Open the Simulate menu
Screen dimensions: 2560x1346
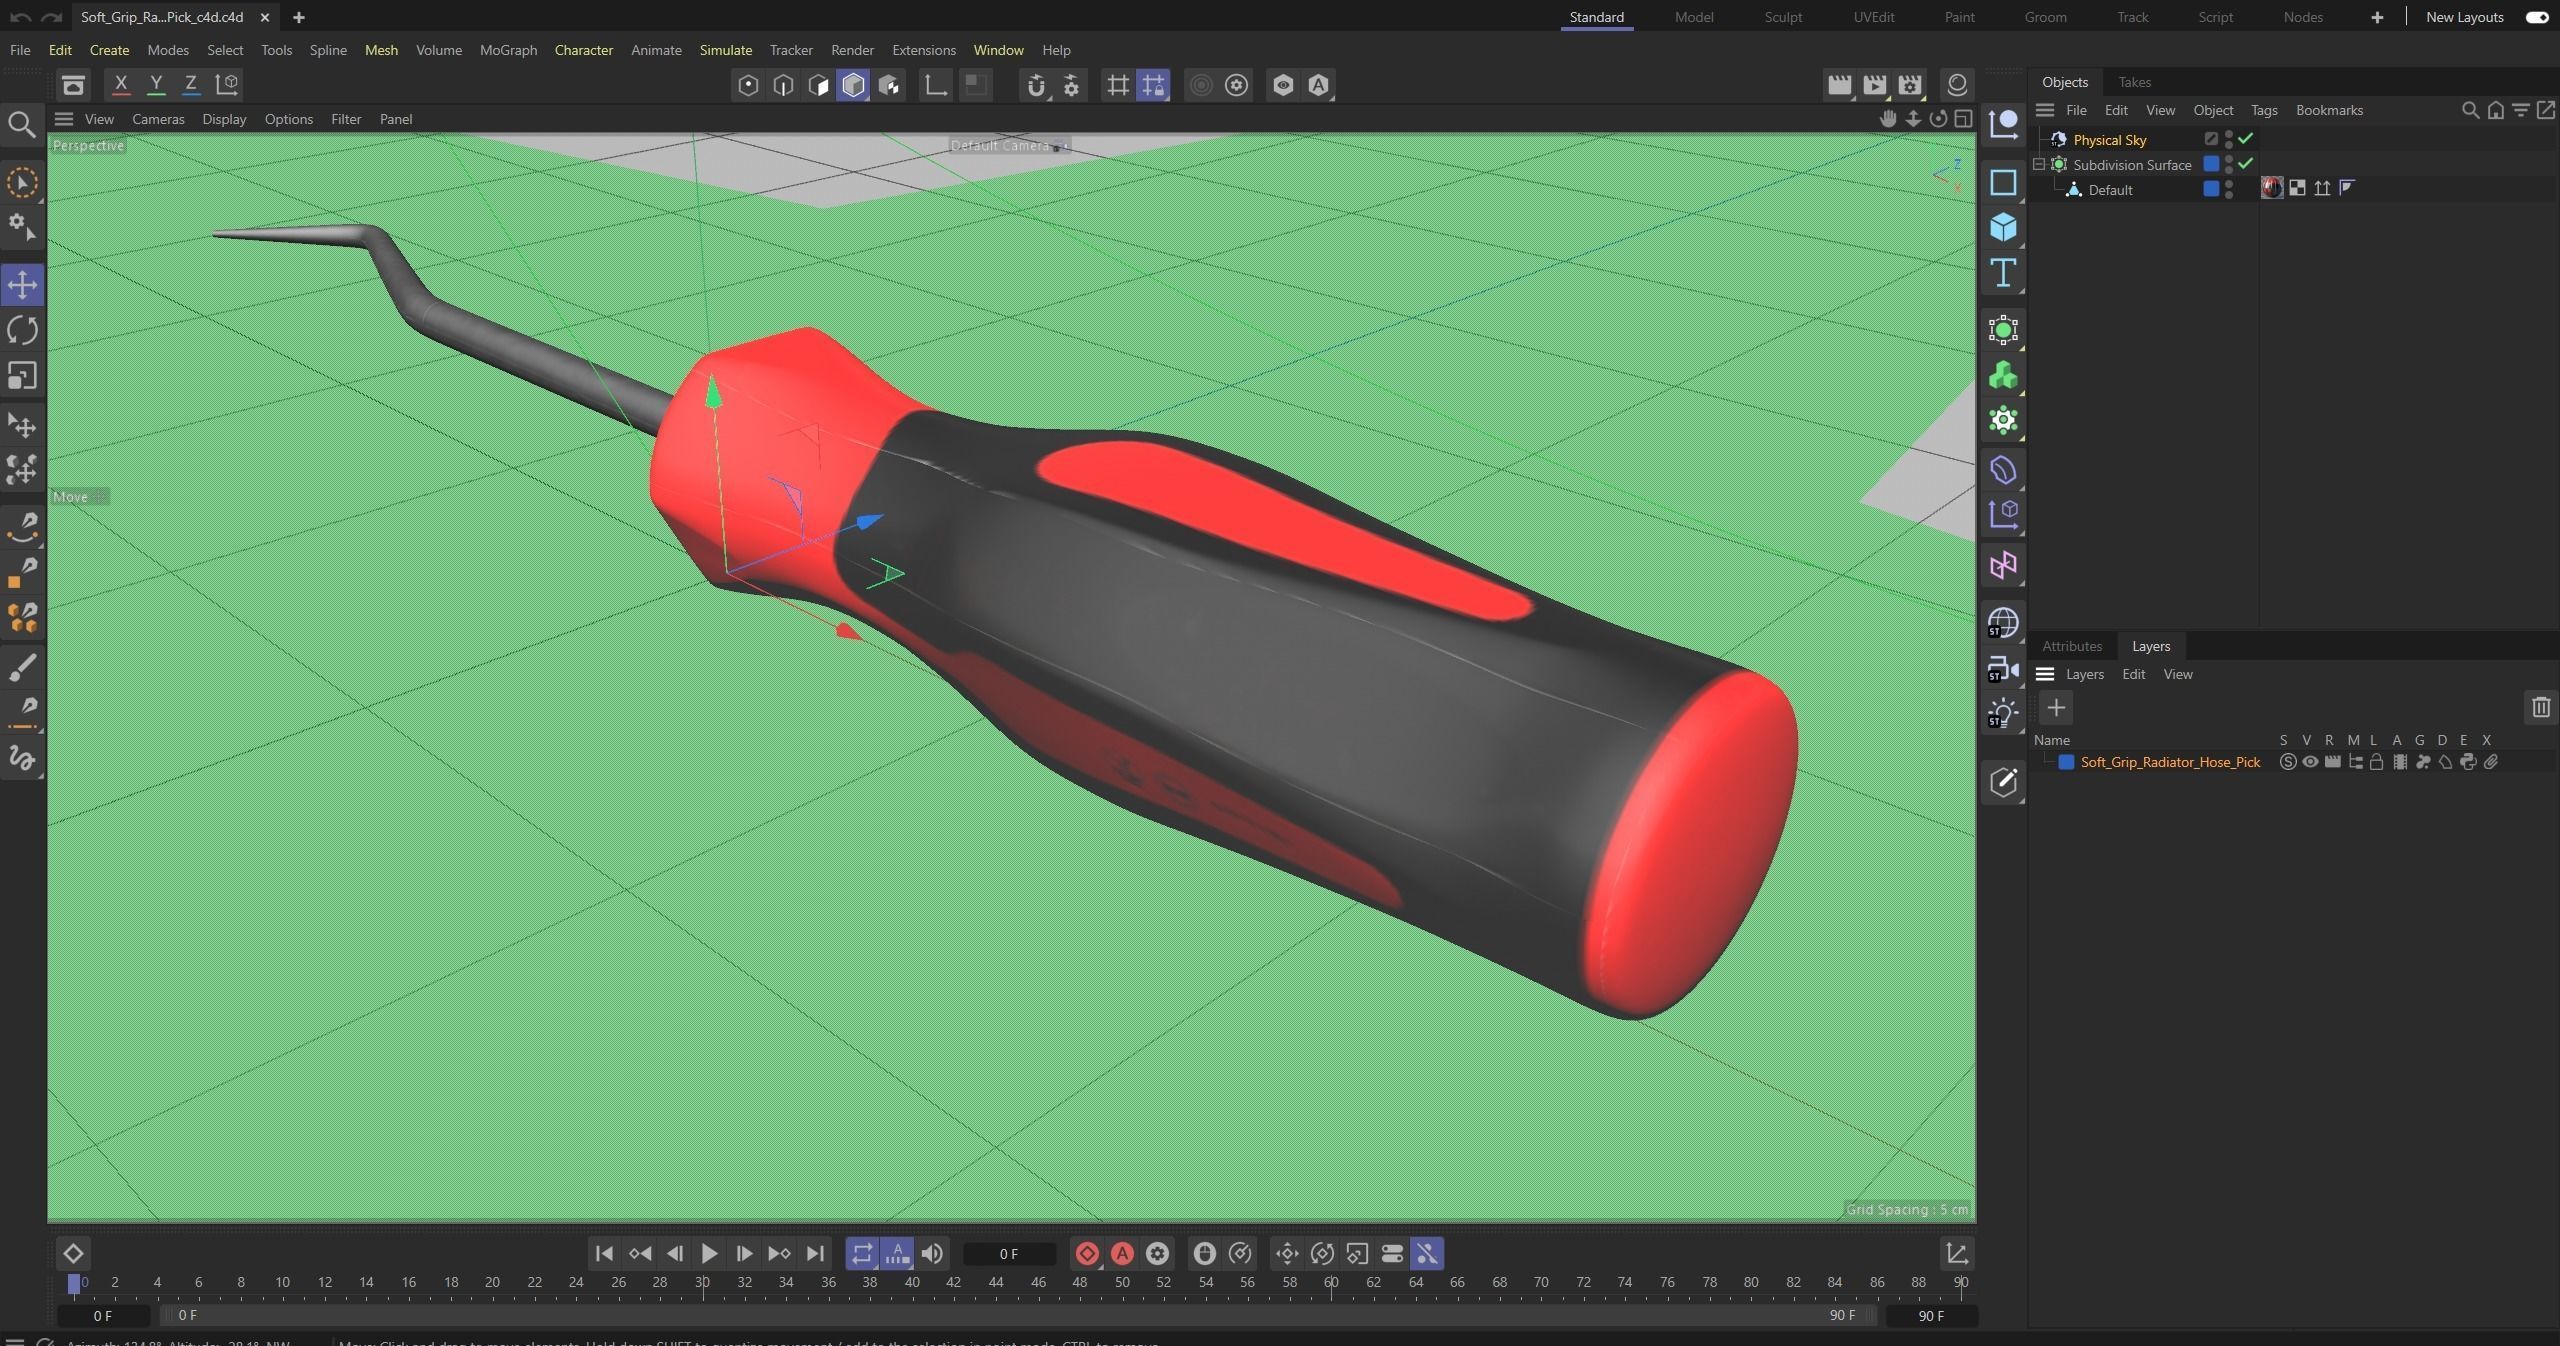click(x=725, y=50)
